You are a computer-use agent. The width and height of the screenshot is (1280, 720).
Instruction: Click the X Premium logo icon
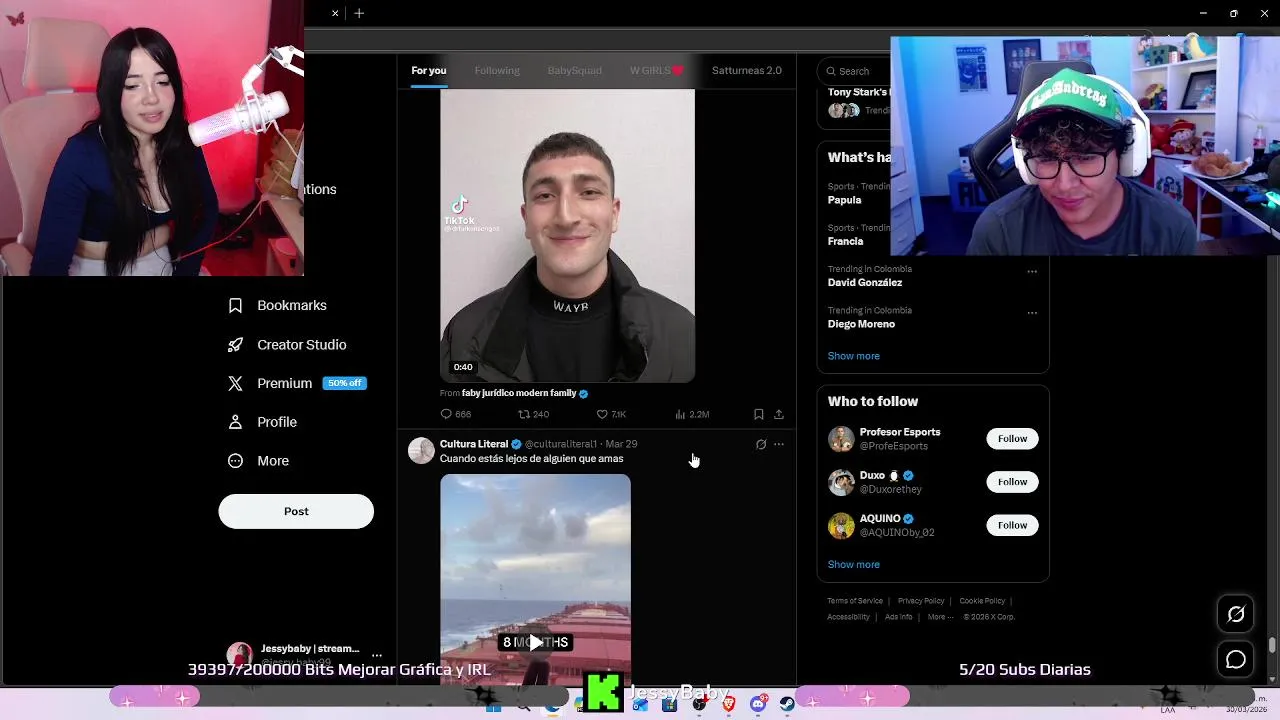pos(235,383)
